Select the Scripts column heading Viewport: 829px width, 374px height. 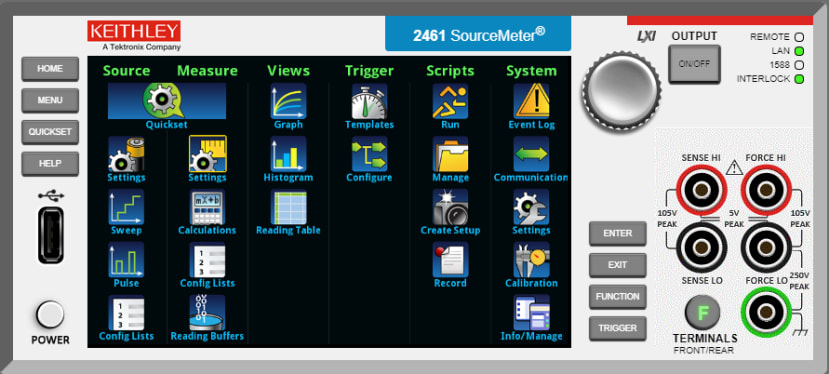450,71
